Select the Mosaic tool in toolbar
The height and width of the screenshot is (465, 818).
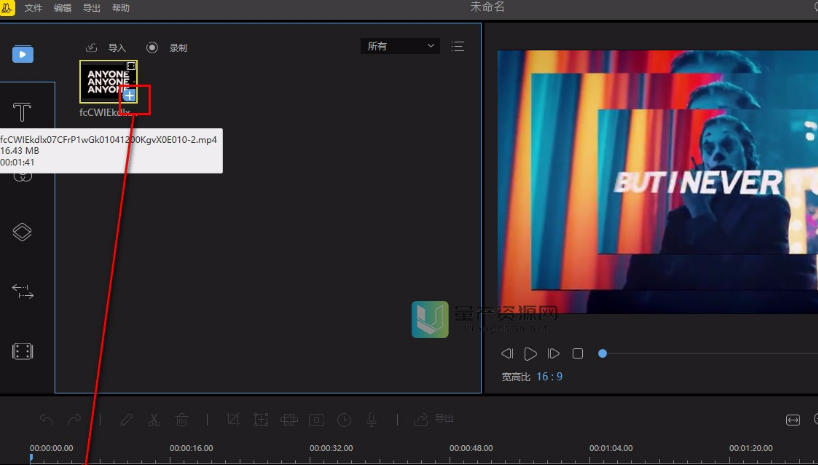[288, 419]
